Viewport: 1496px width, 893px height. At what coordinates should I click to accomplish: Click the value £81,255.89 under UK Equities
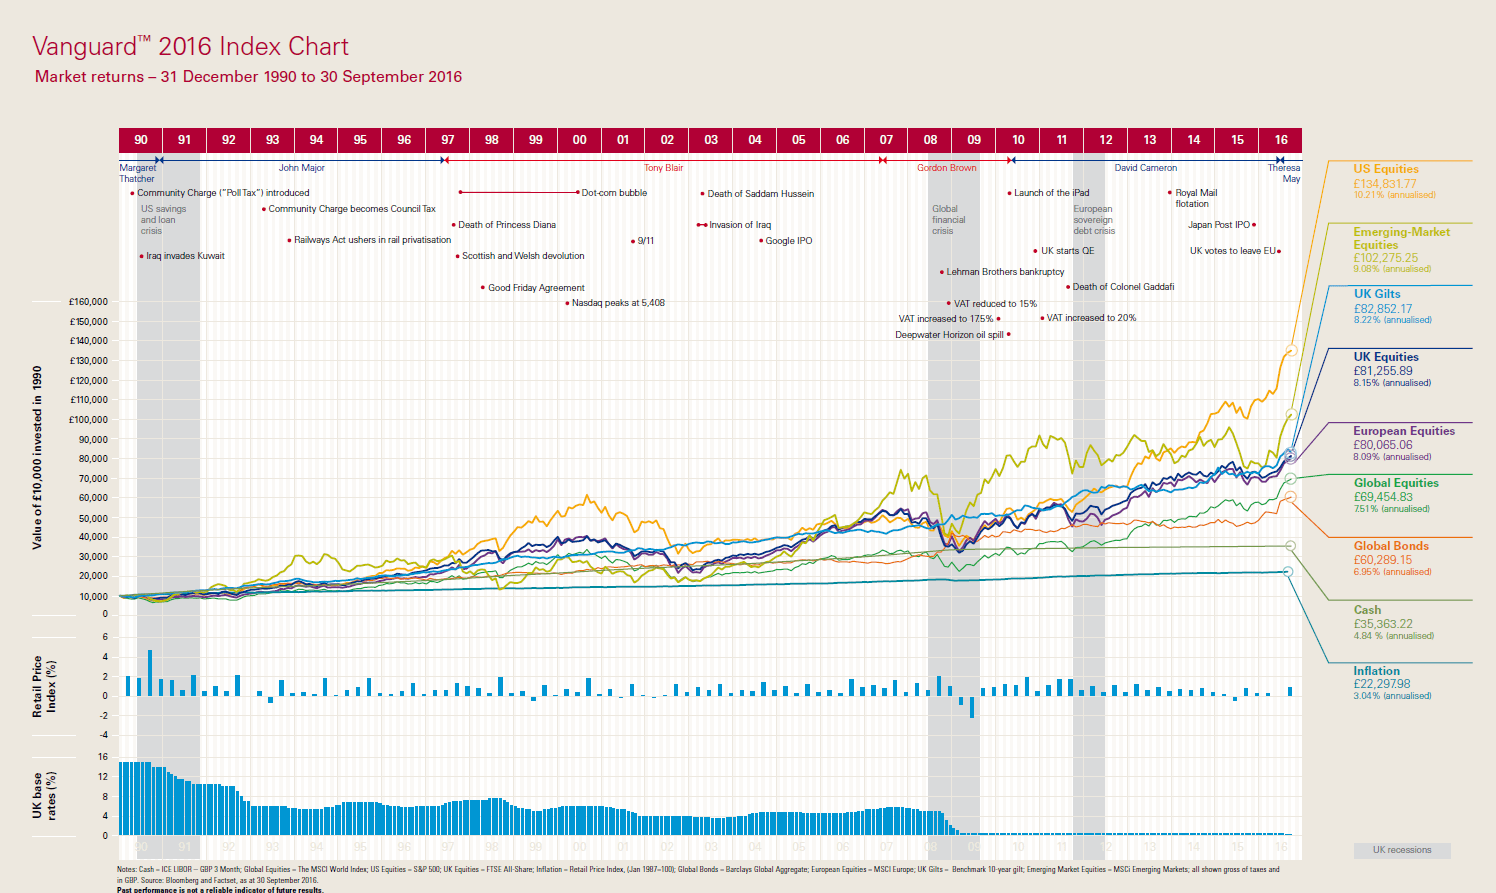1383,371
